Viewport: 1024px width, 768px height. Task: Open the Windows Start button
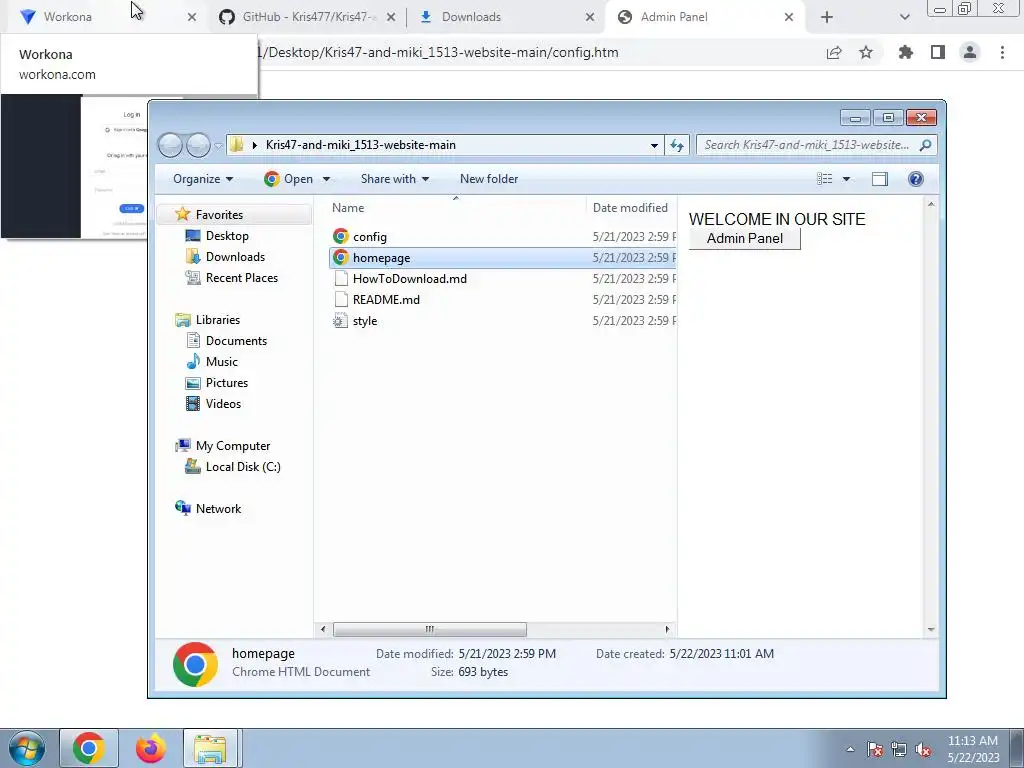tap(26, 748)
